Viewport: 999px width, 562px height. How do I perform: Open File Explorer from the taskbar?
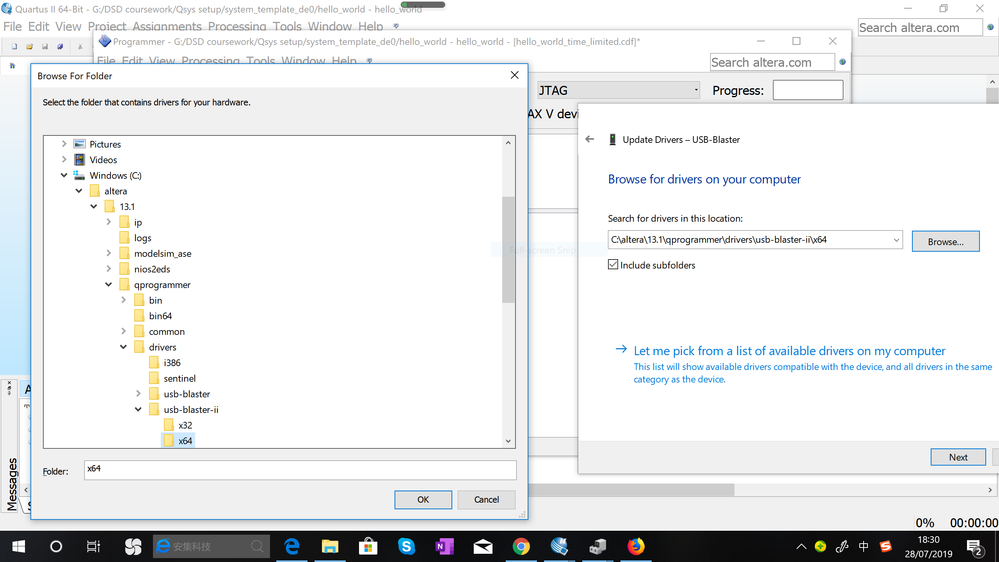pos(330,546)
